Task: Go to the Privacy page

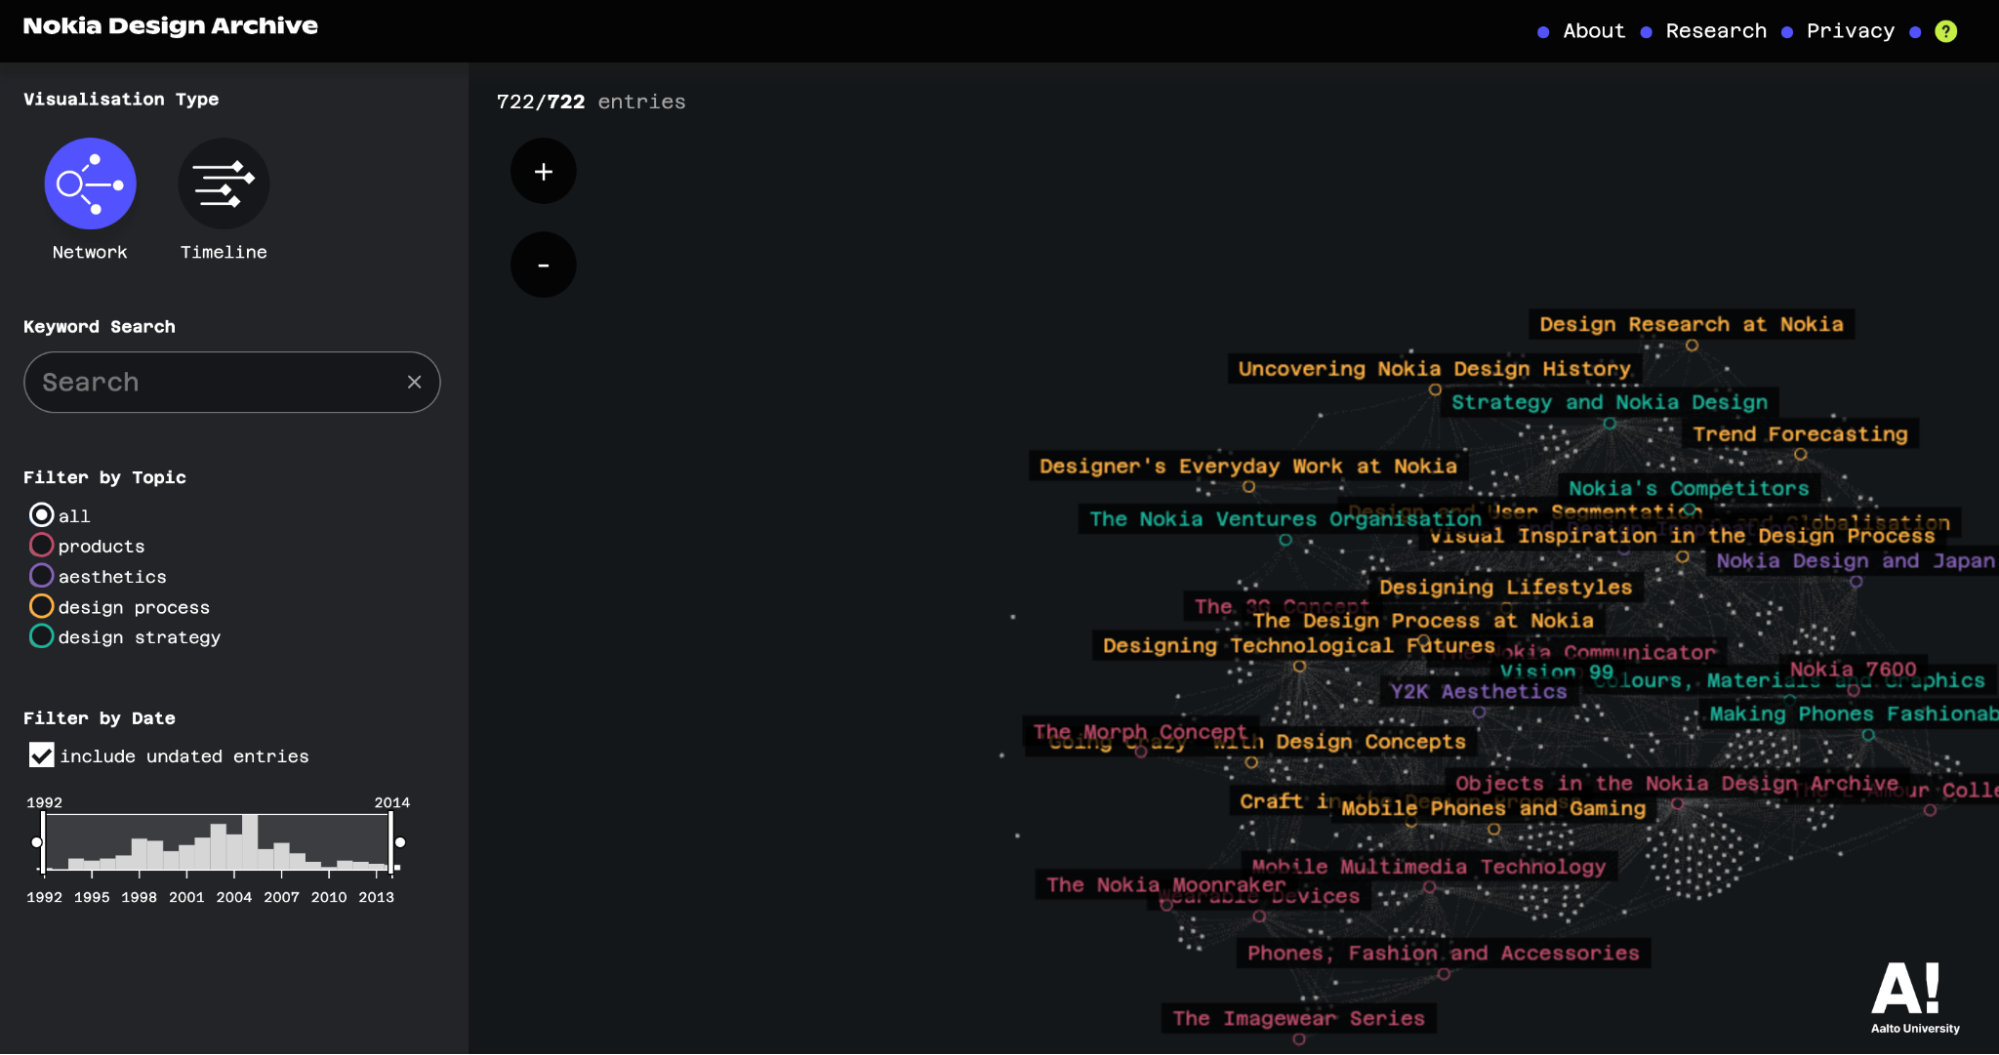Action: (x=1849, y=31)
